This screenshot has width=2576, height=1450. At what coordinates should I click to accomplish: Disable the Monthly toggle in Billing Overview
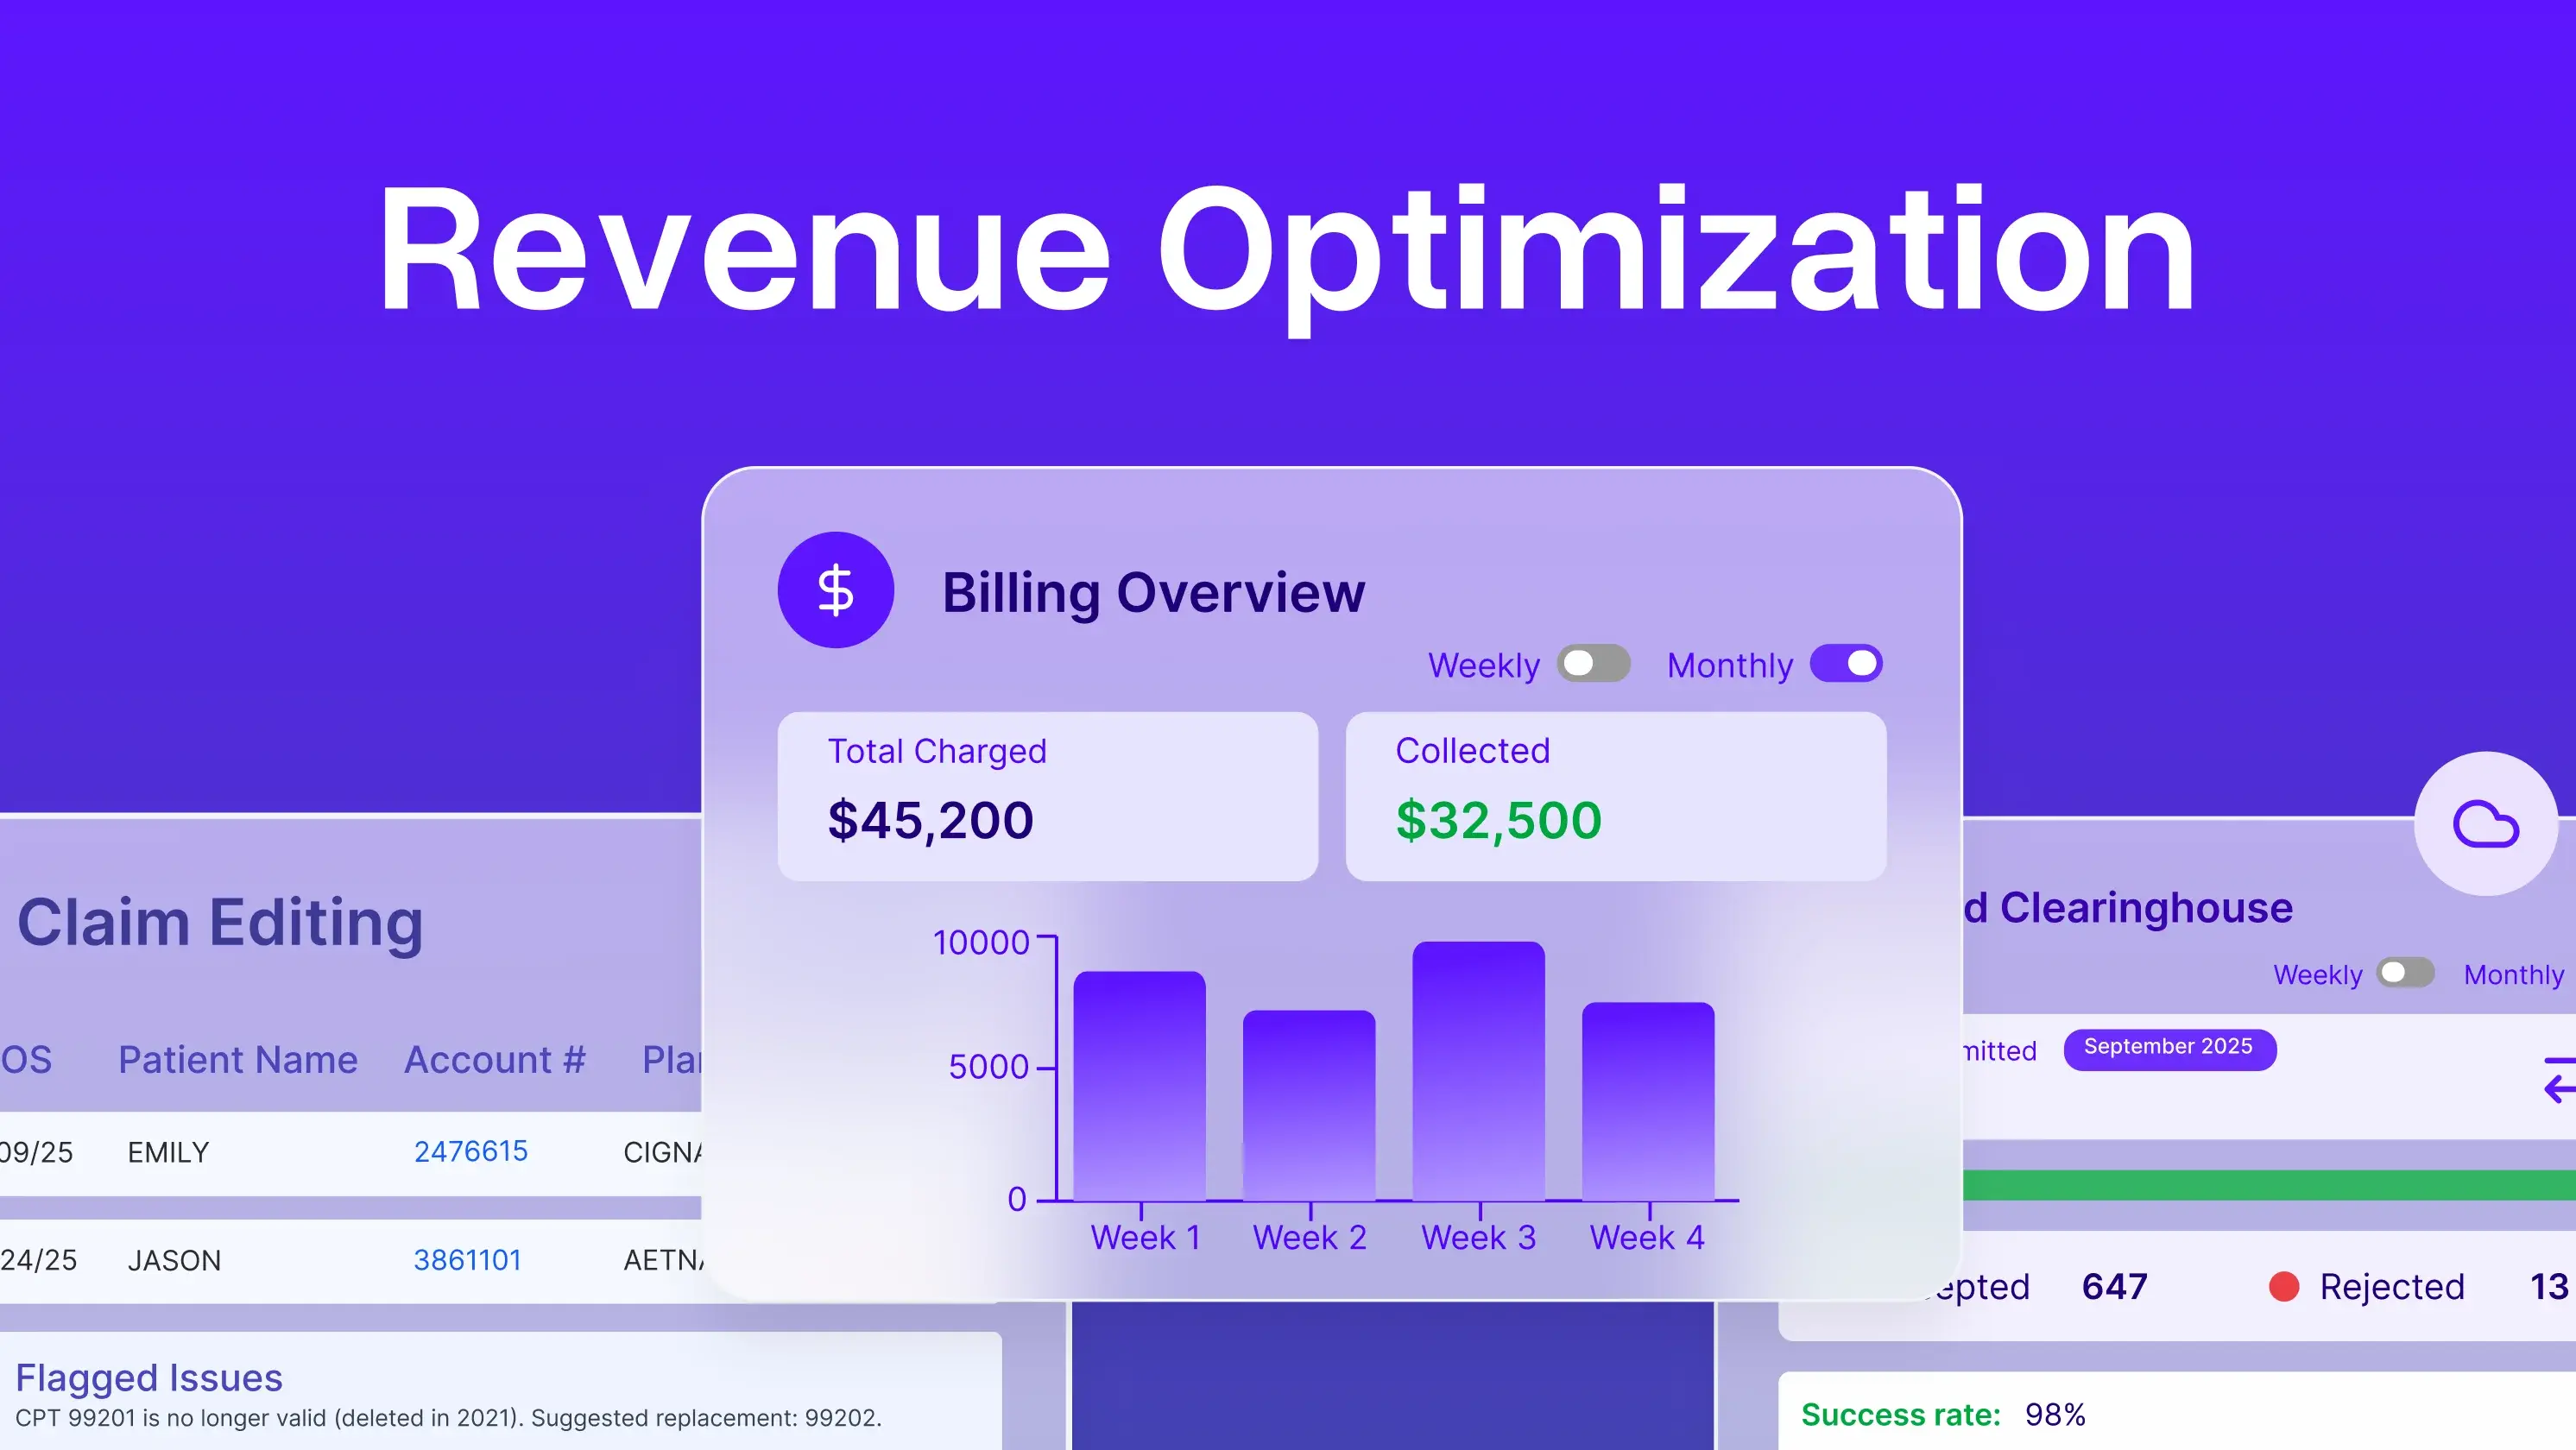point(1846,664)
